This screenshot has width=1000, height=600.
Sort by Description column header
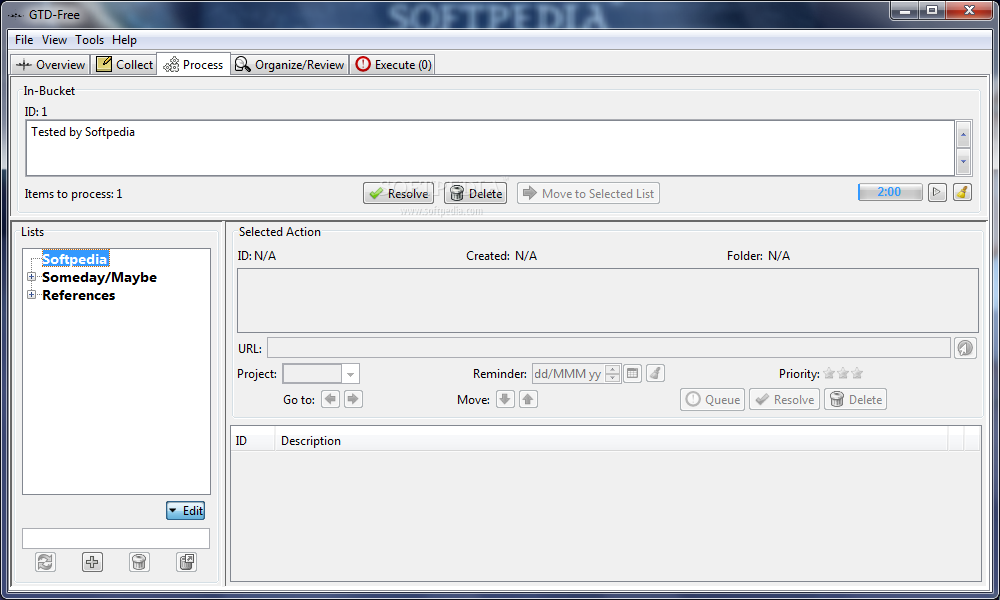point(611,441)
